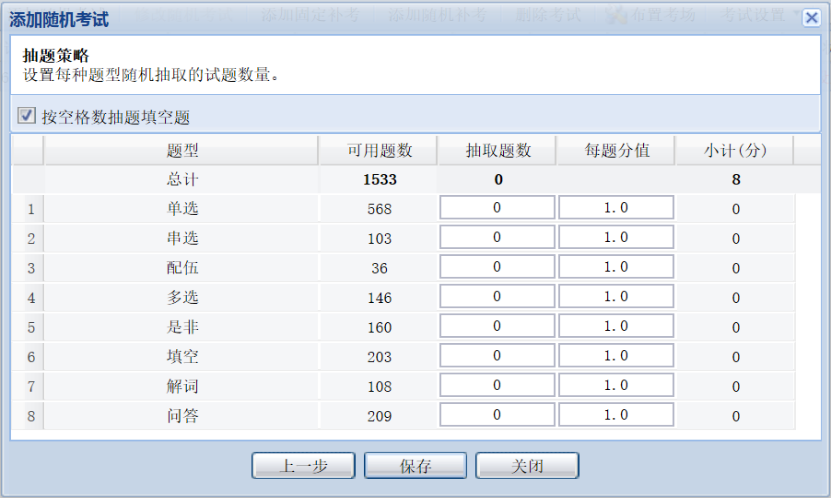Viewport: 831px width, 498px height.
Task: Close the 添加随机考试 dialog with X
Action: pos(811,18)
